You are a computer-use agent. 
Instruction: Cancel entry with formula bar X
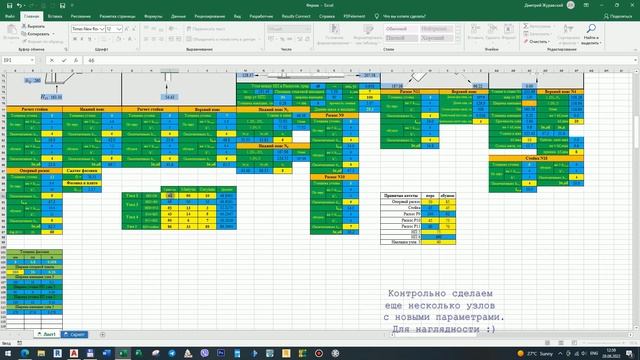tap(52, 60)
